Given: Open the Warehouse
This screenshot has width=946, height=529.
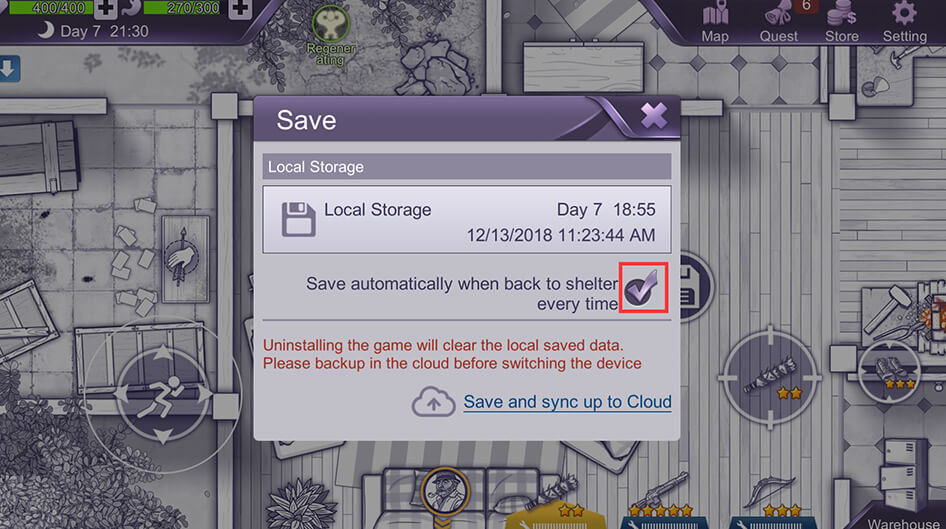Looking at the screenshot, I should pos(903,522).
